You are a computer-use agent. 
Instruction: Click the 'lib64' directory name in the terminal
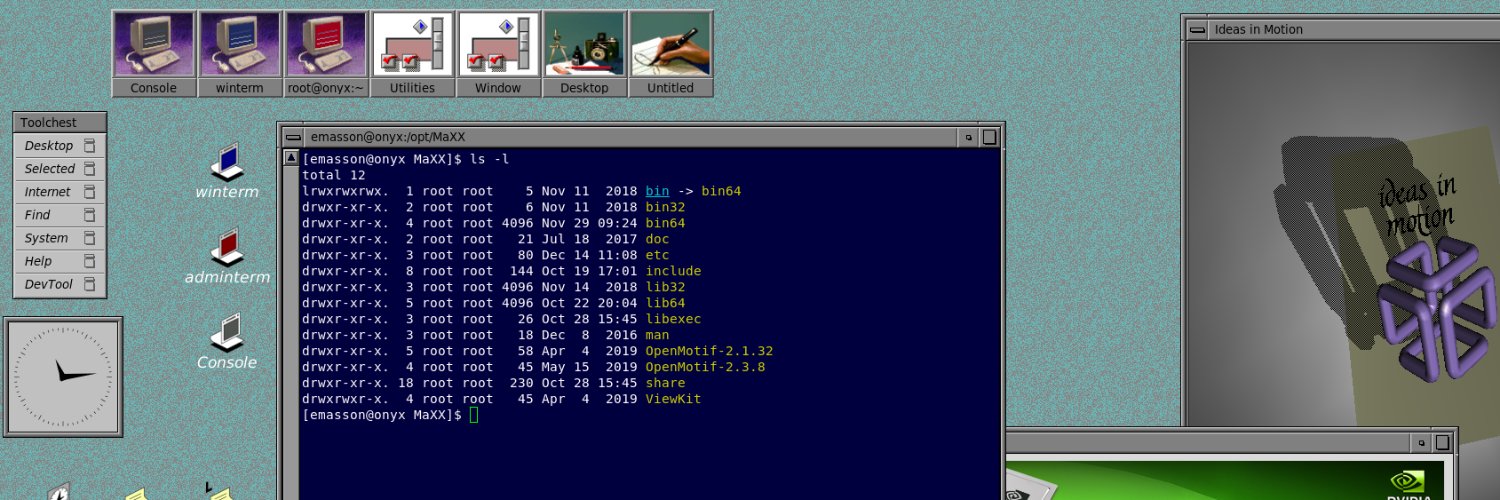click(x=665, y=303)
